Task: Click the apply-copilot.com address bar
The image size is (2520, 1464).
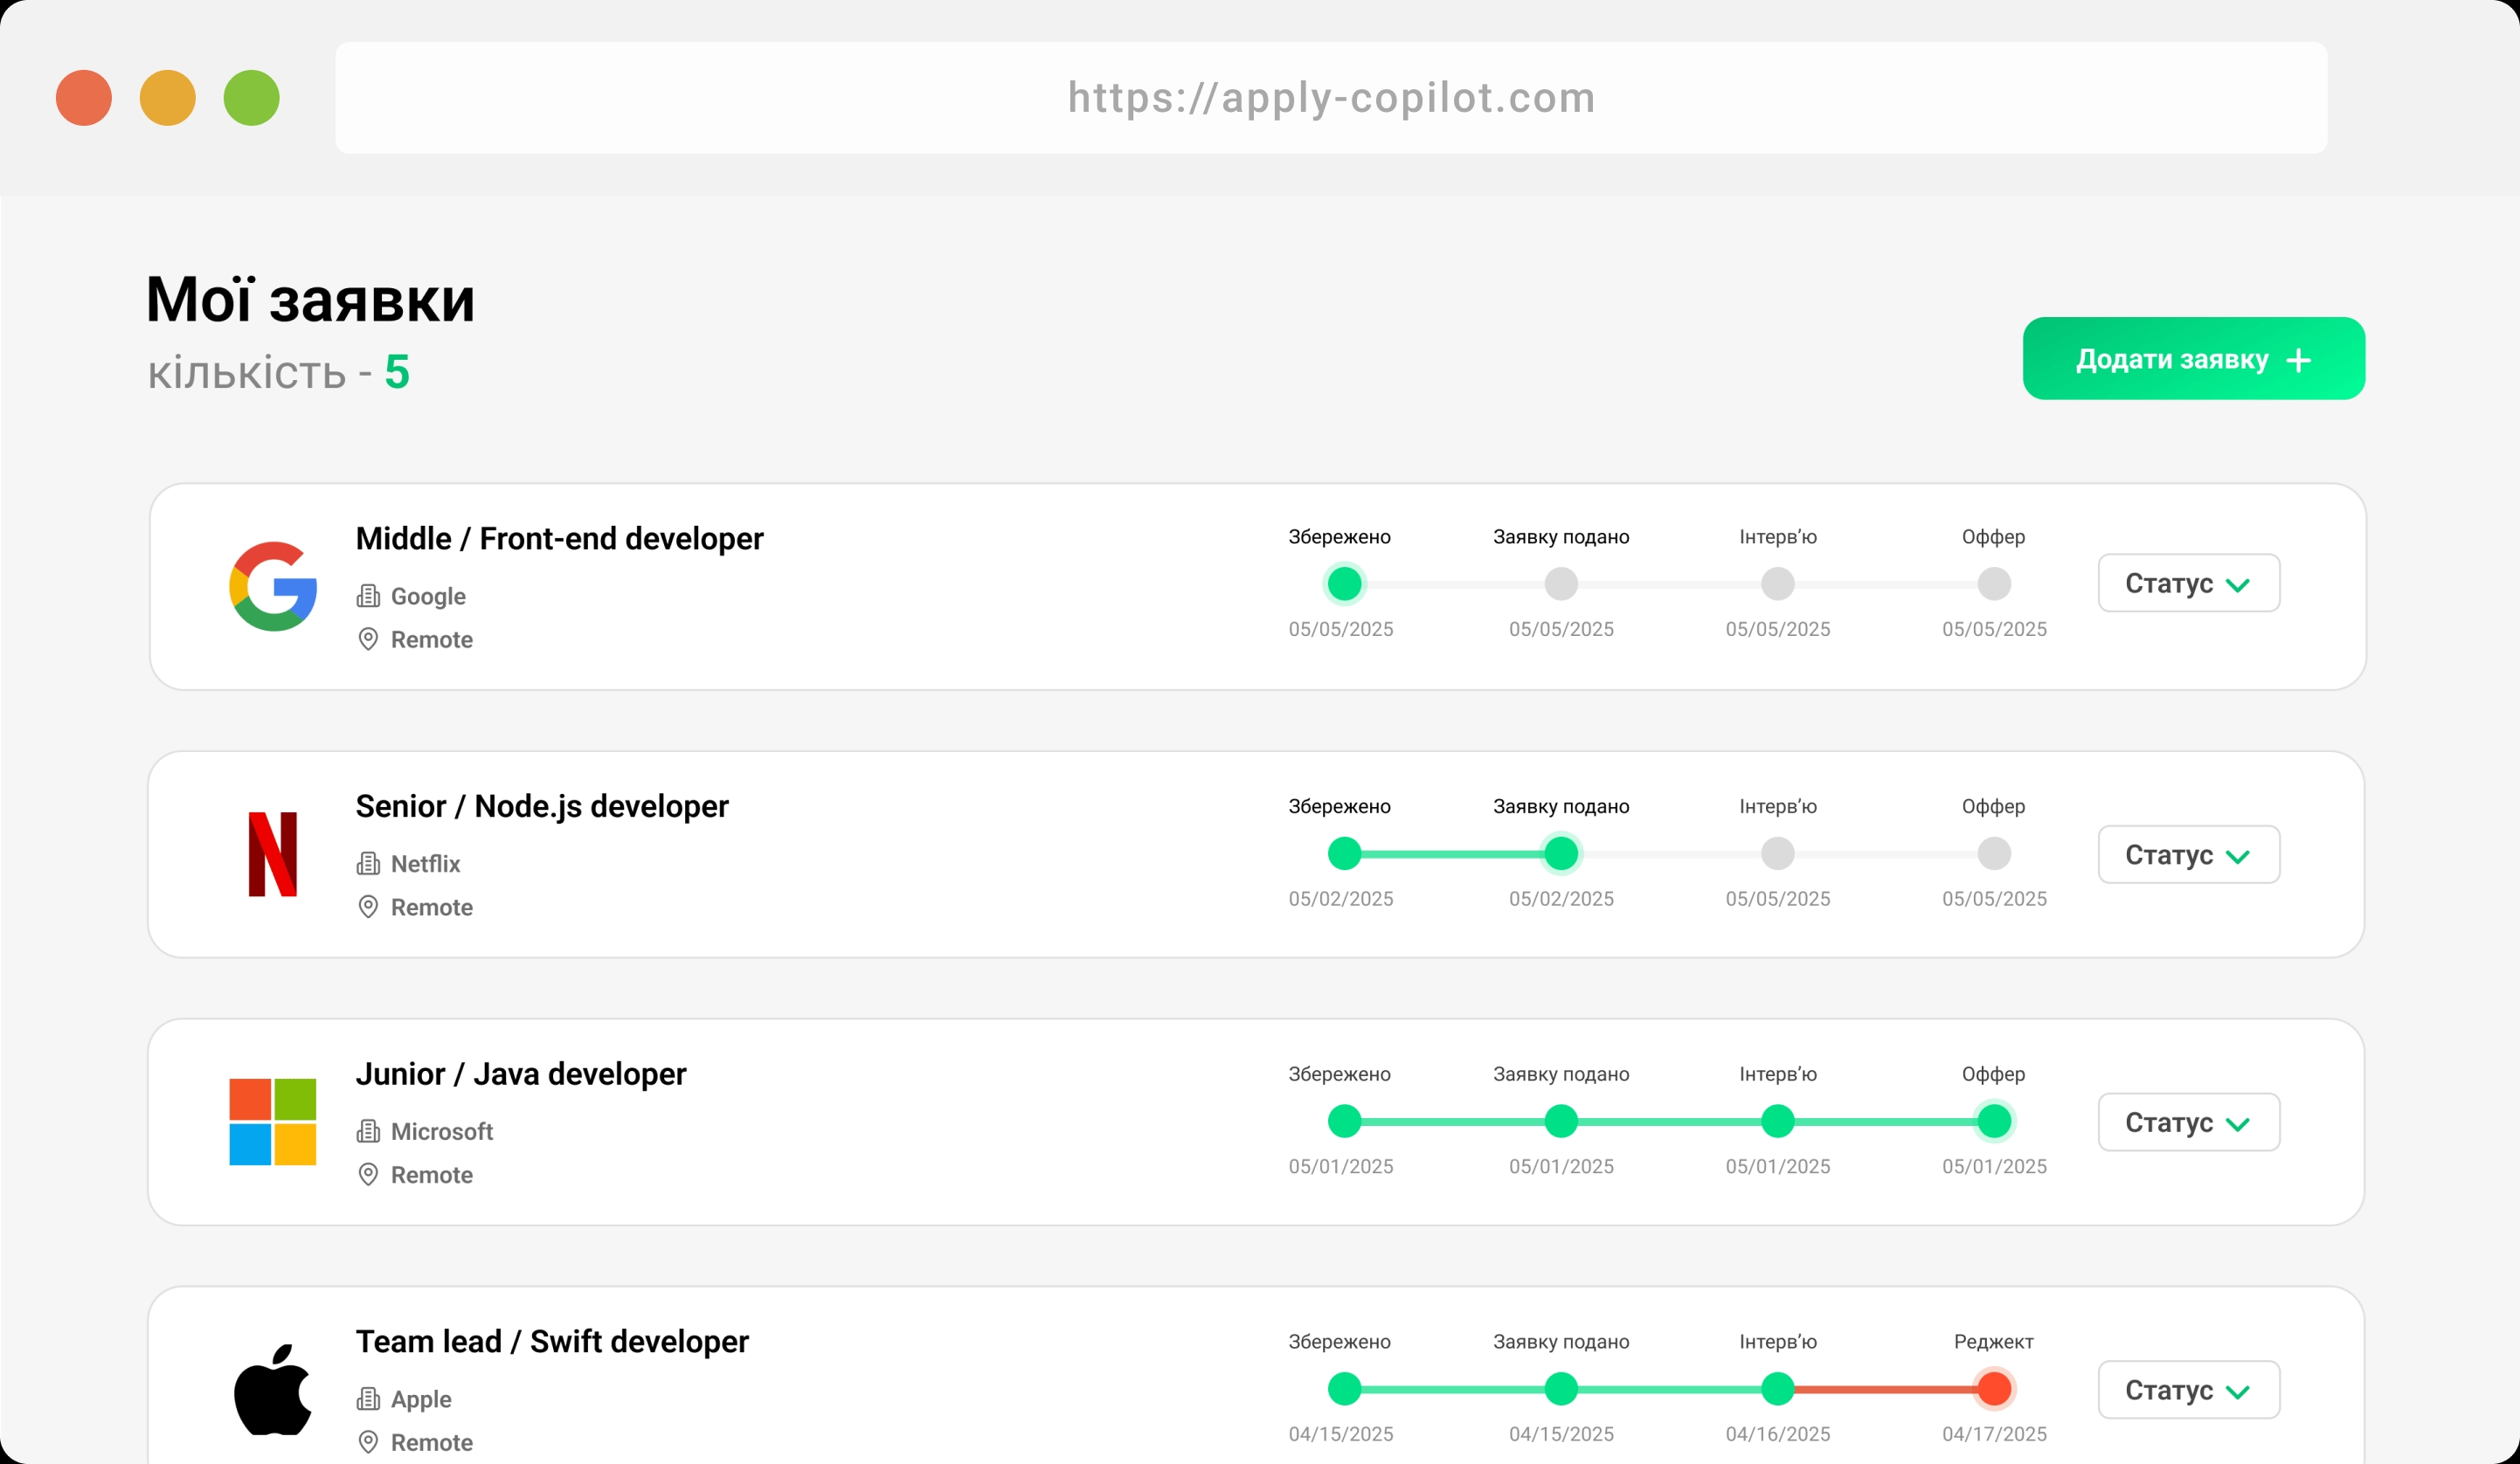Action: coord(1330,98)
